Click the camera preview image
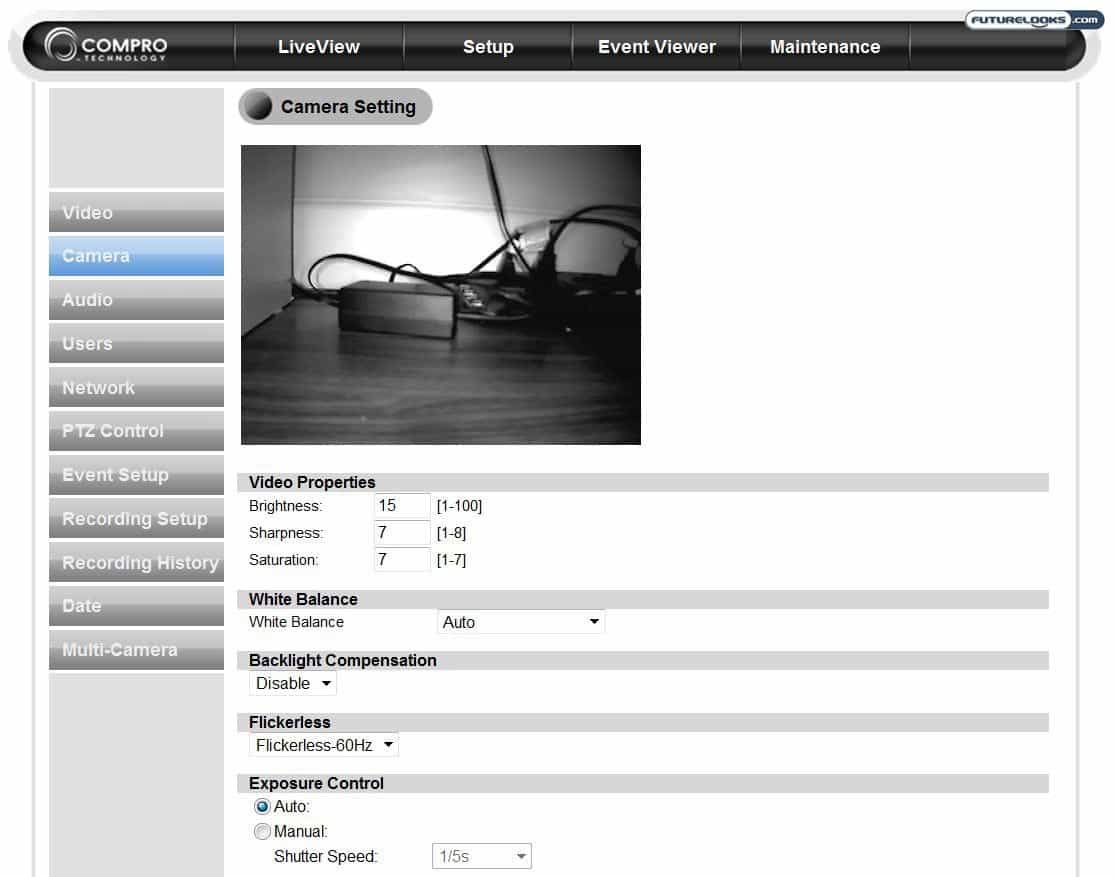1115x877 pixels. pyautogui.click(x=440, y=295)
